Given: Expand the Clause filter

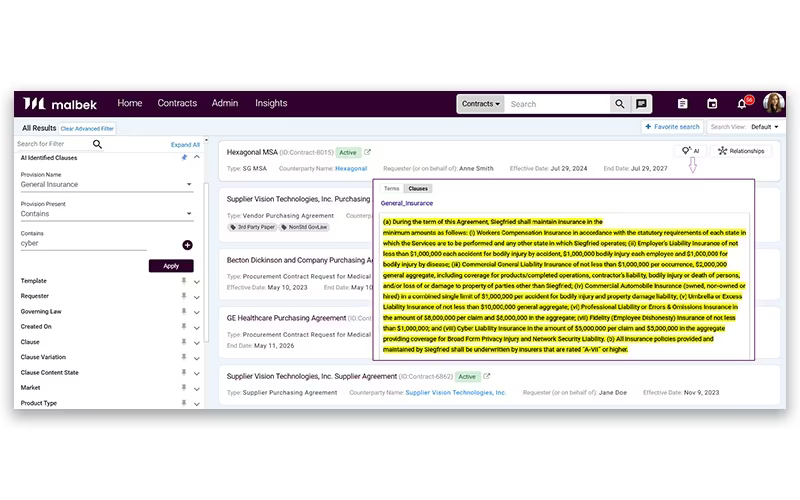Looking at the screenshot, I should [x=196, y=343].
